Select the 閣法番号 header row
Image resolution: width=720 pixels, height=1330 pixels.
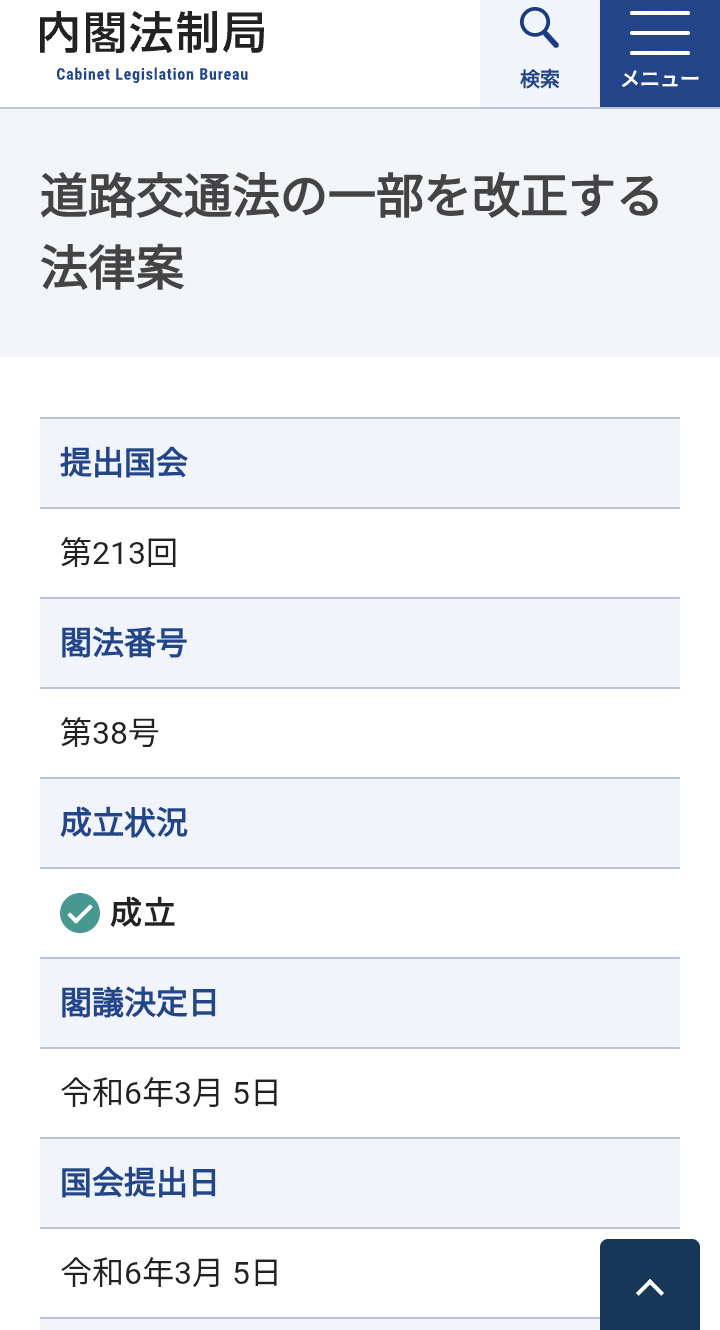[x=360, y=643]
